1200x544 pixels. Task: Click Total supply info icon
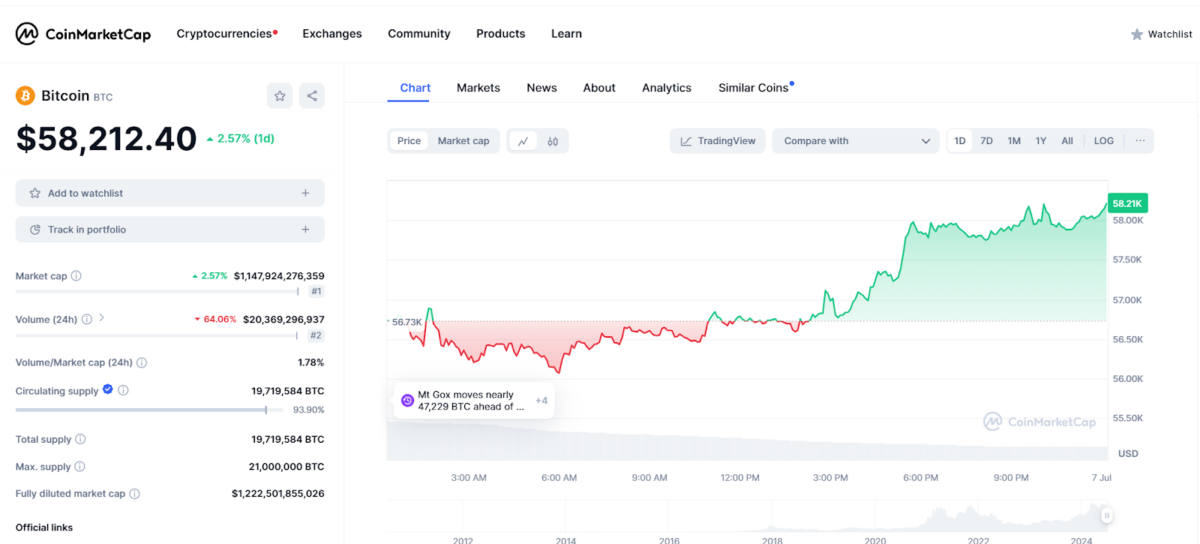(x=80, y=439)
